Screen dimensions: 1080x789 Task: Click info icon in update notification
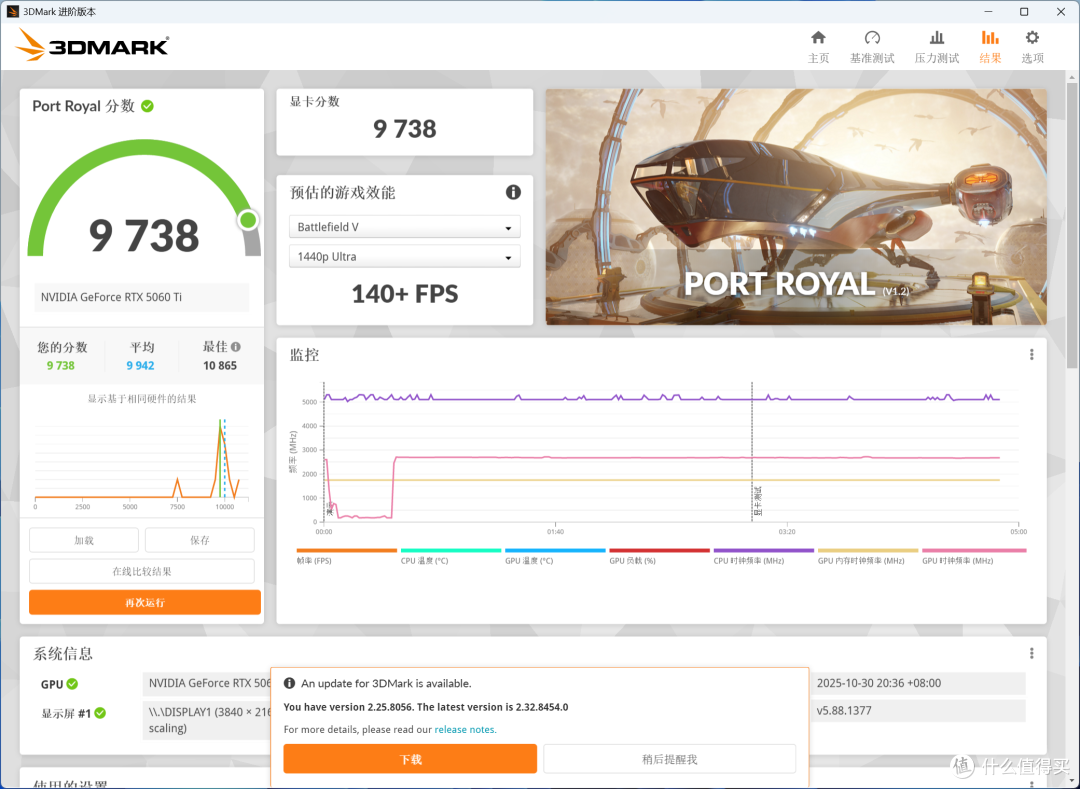[x=289, y=683]
